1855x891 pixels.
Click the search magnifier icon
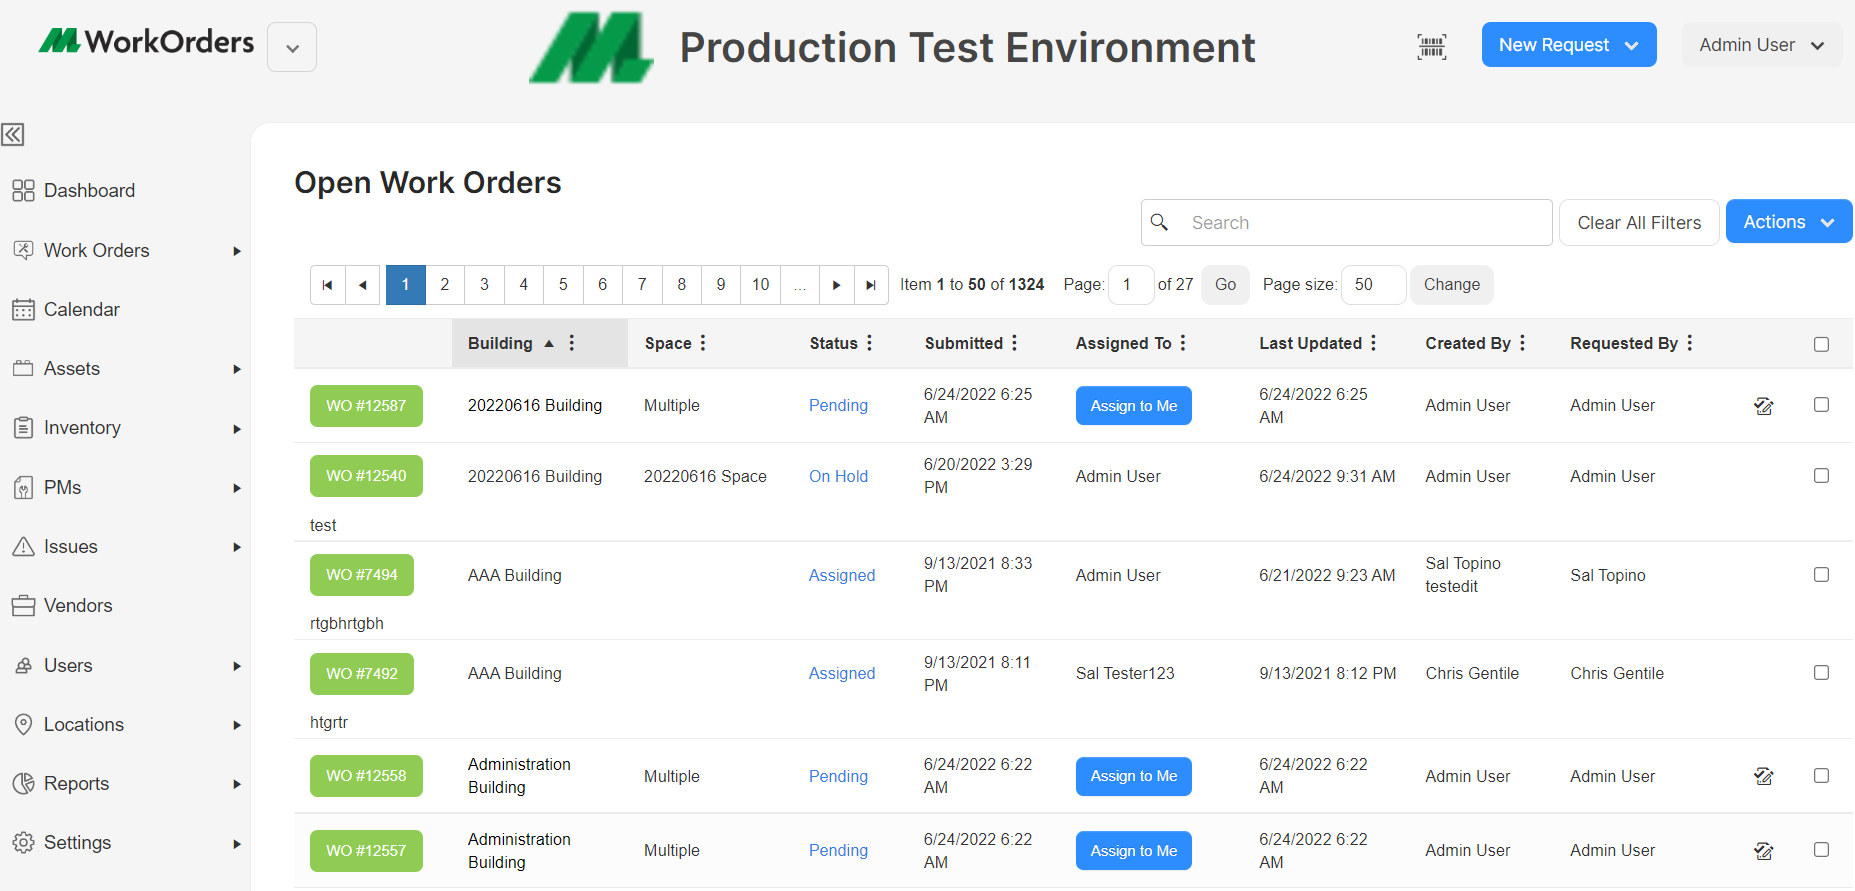pos(1159,222)
